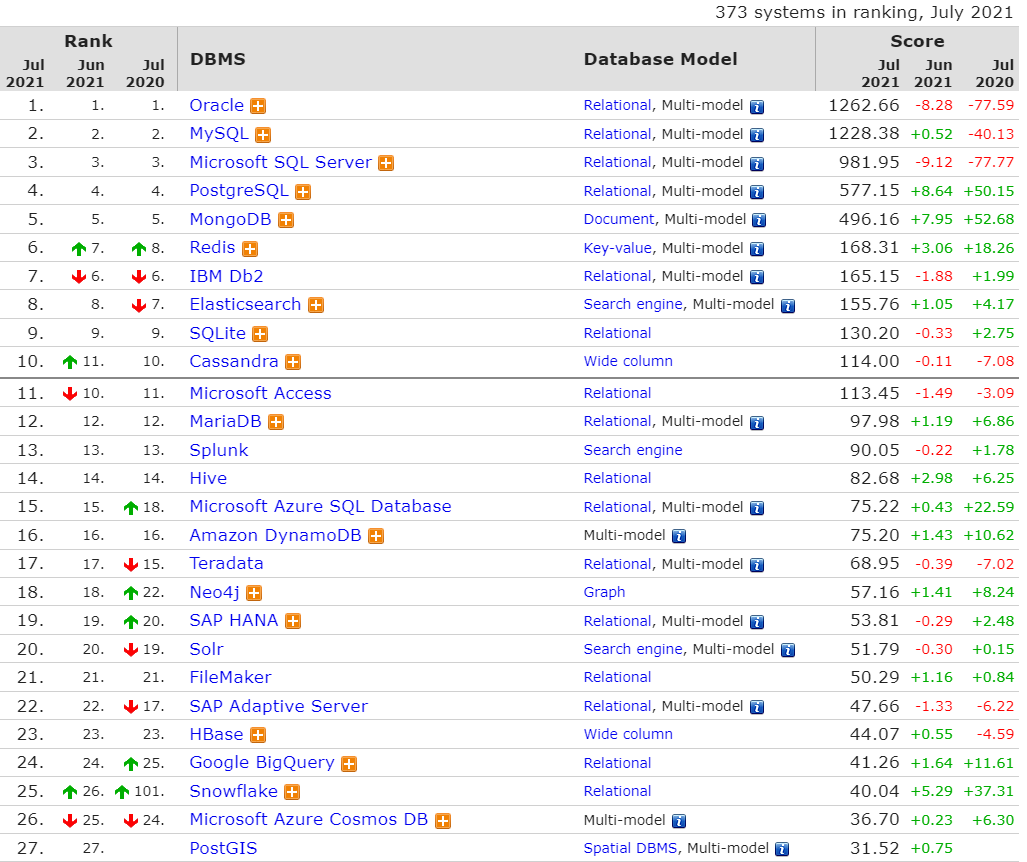Click the plus icon next to Google BigQuery
This screenshot has width=1027, height=862.
tap(349, 764)
